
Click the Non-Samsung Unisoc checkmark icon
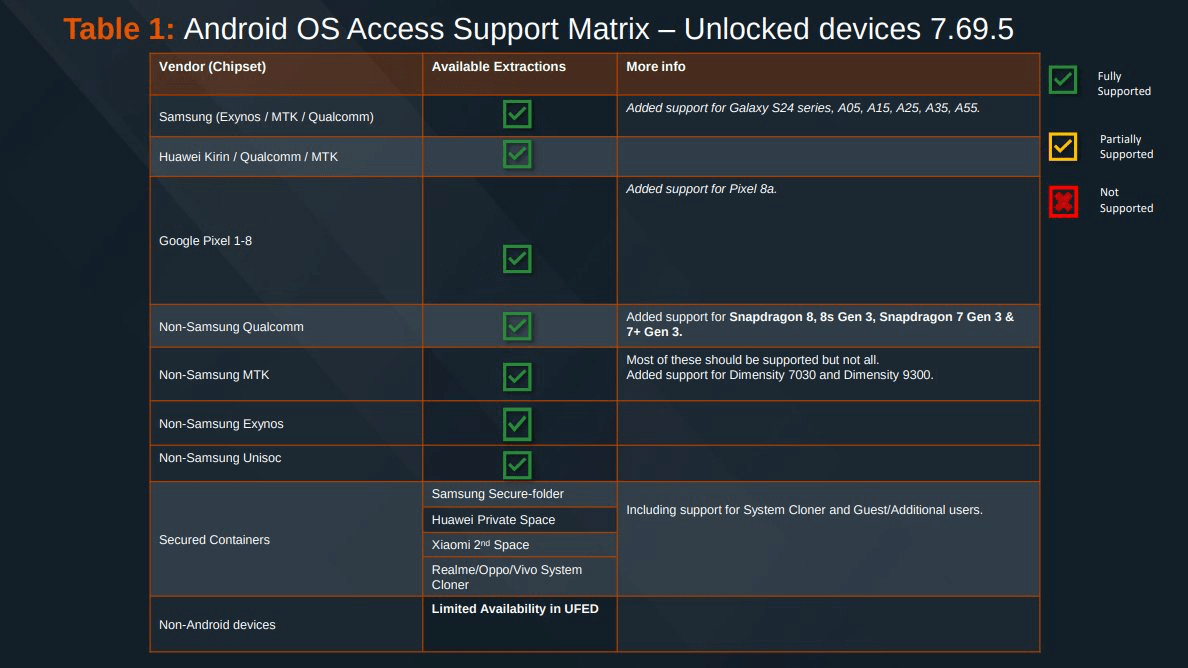(517, 462)
